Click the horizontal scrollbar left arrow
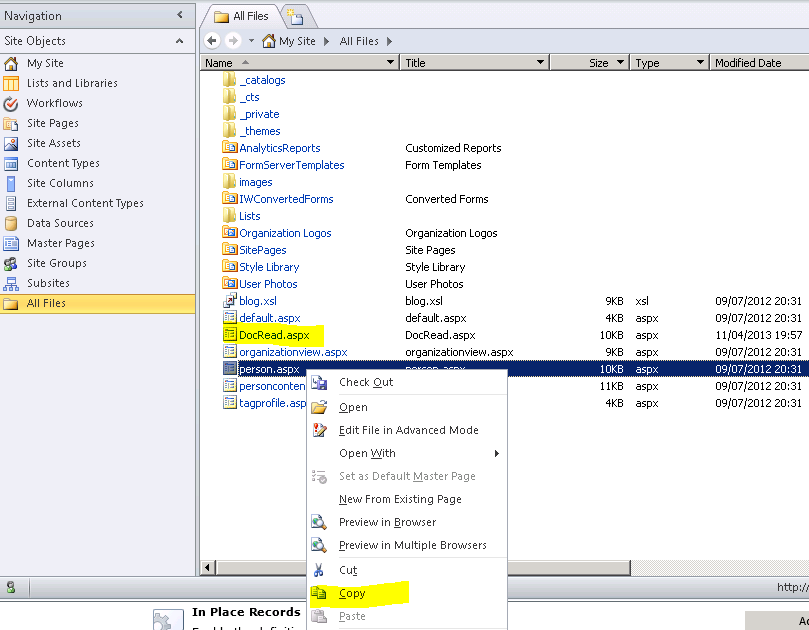The image size is (809, 630). [208, 568]
